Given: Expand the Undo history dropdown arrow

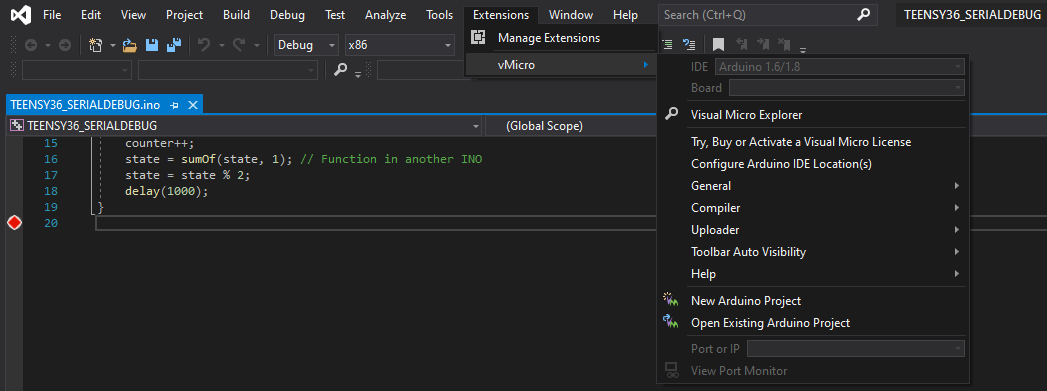Looking at the screenshot, I should tap(221, 45).
